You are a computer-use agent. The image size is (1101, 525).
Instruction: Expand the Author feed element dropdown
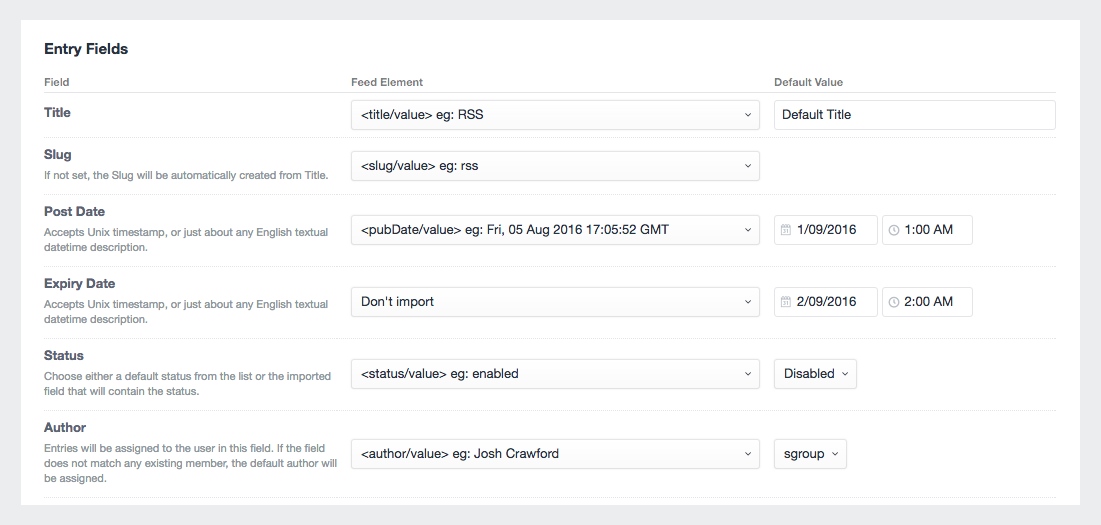coord(555,454)
